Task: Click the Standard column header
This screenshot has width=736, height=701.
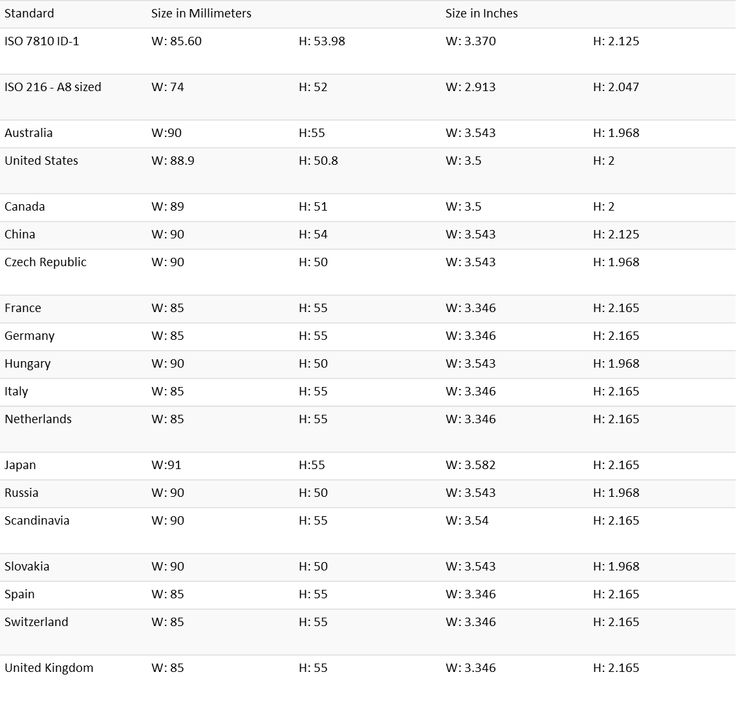Action: (x=29, y=13)
